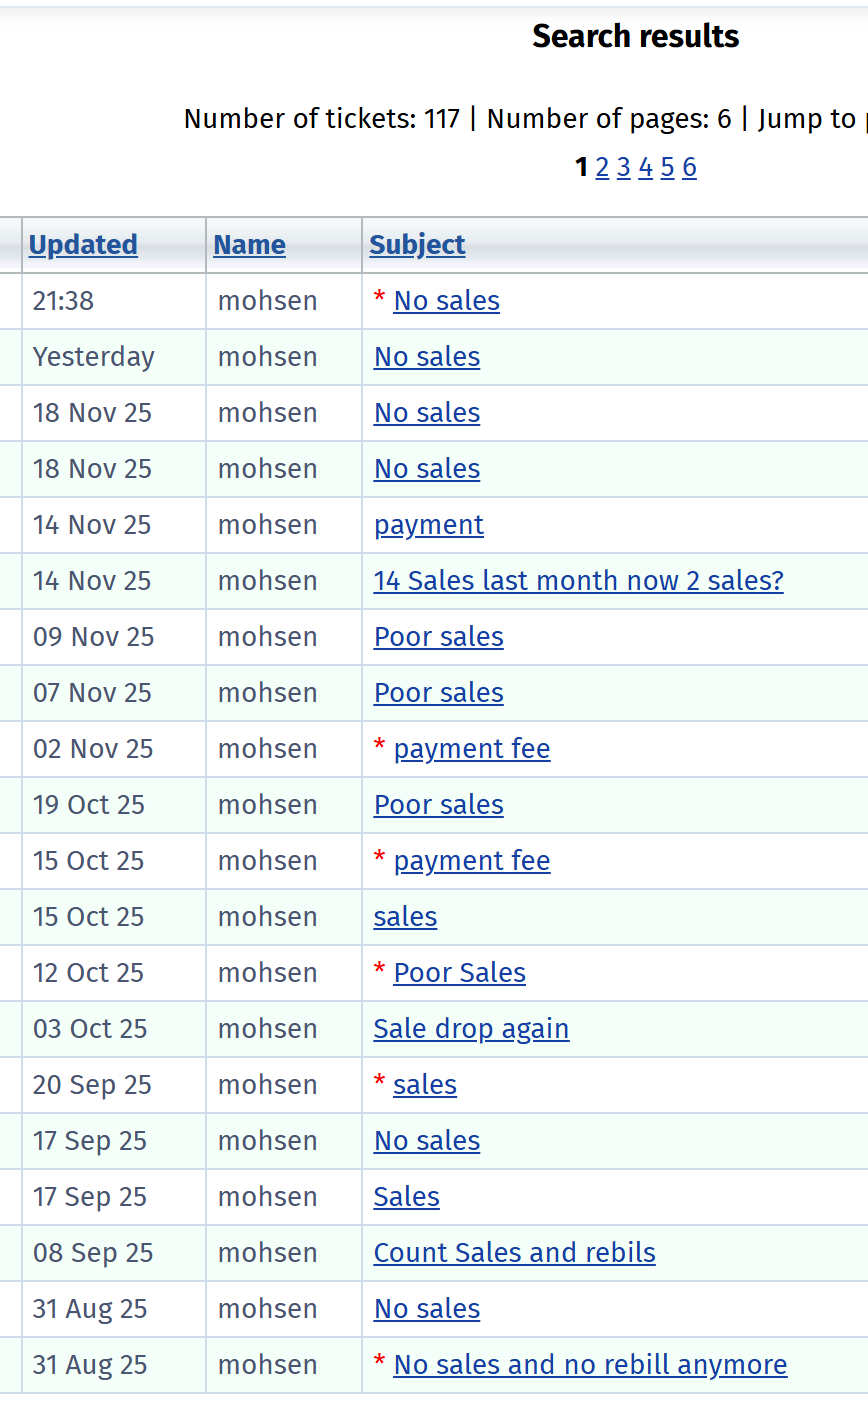Open '14 Sales last month now 2 sales?' ticket

point(579,581)
